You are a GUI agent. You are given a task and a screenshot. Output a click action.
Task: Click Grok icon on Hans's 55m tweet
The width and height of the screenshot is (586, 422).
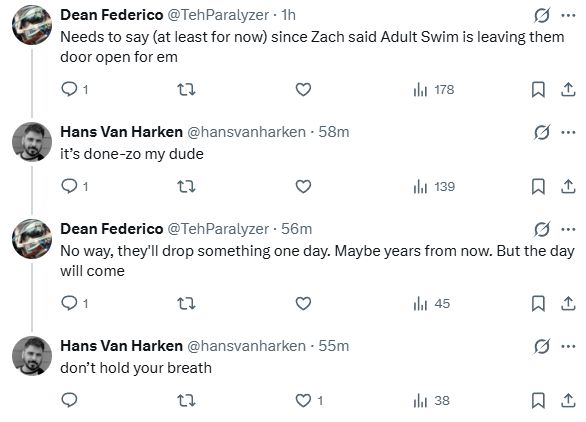(x=542, y=346)
